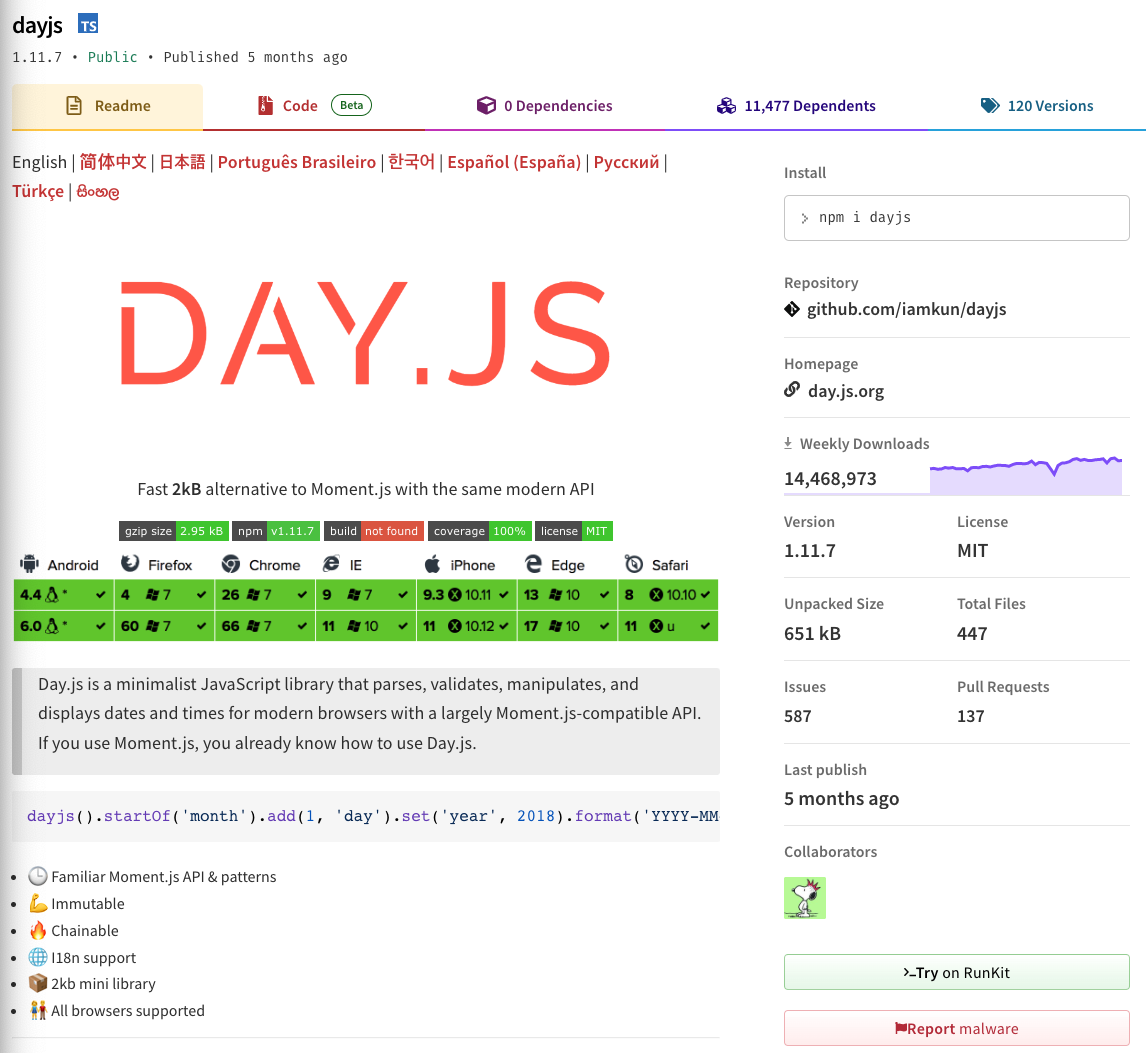Open the Readme tab
The image size is (1148, 1053).
coord(108,106)
